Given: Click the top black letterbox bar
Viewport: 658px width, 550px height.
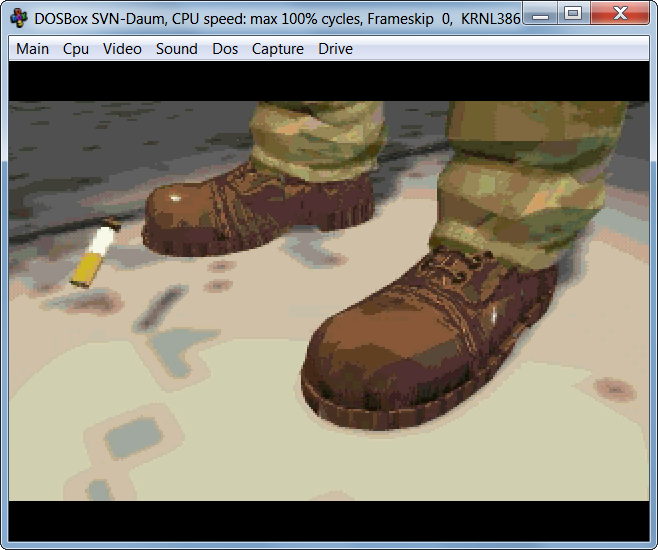Looking at the screenshot, I should coord(328,81).
